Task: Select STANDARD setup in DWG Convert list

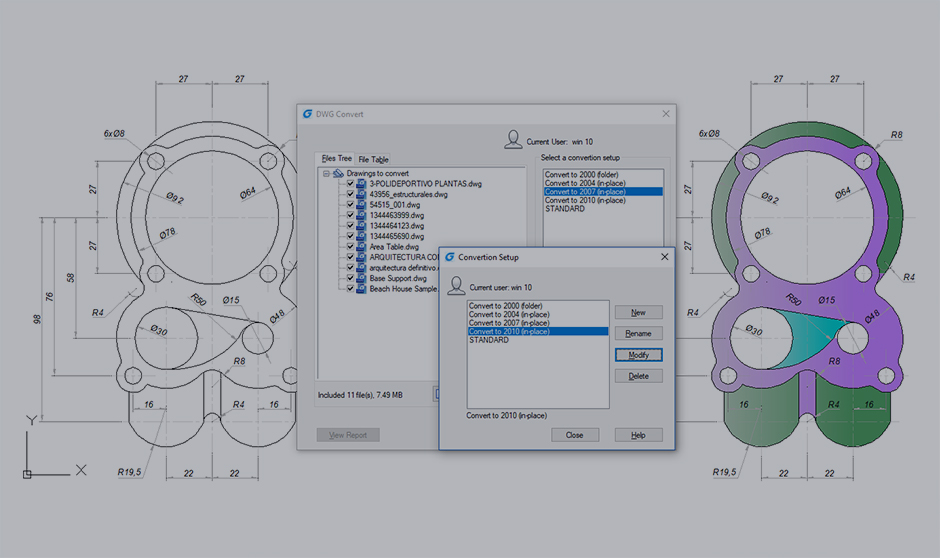Action: (x=603, y=209)
